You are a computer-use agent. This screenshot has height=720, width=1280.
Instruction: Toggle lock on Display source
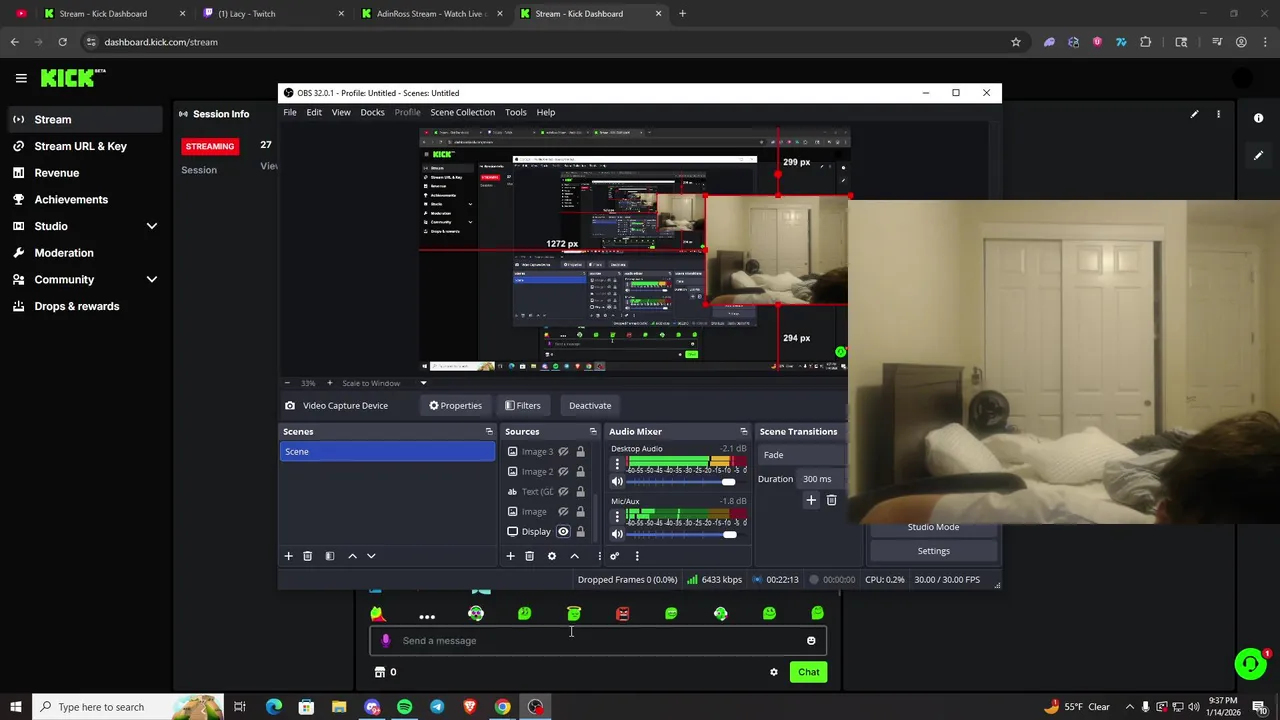[x=580, y=532]
